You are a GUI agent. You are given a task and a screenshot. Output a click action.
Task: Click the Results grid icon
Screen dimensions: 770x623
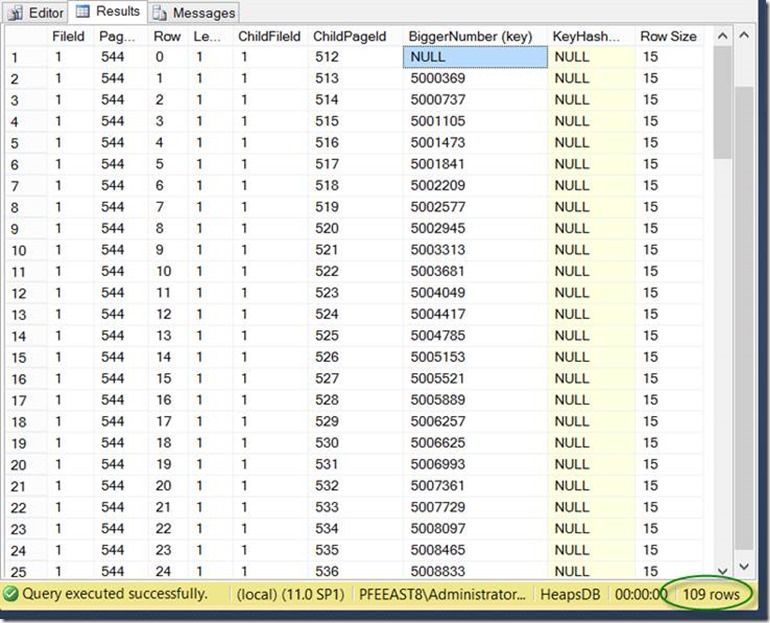click(x=82, y=11)
